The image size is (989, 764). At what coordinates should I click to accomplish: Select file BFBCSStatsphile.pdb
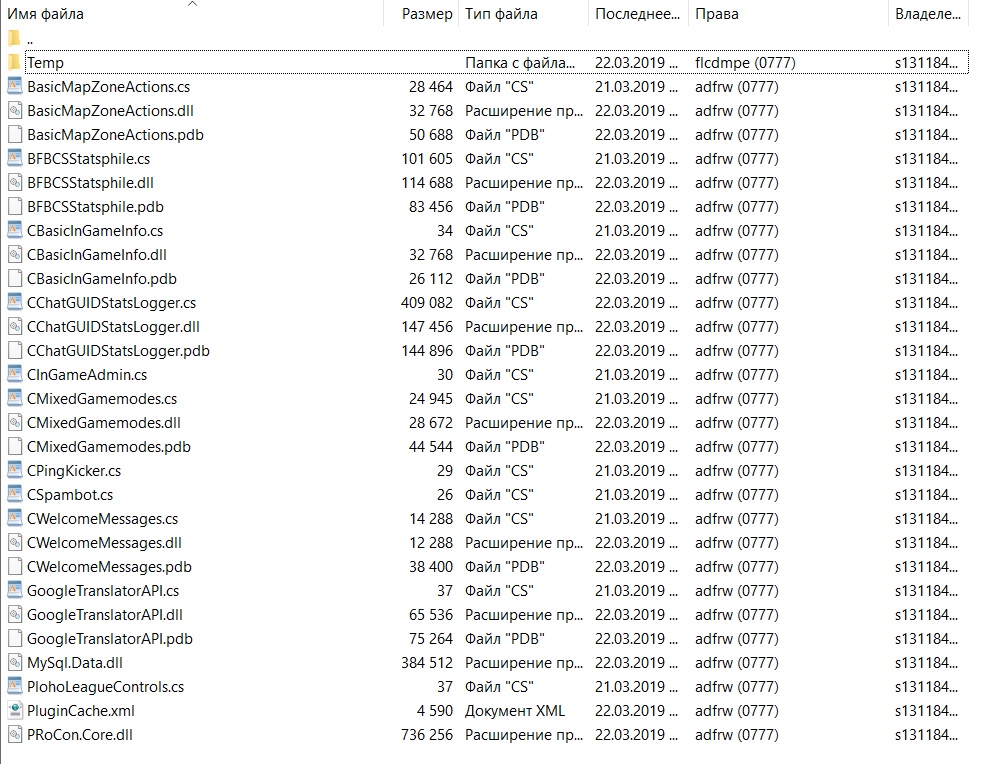coord(95,206)
